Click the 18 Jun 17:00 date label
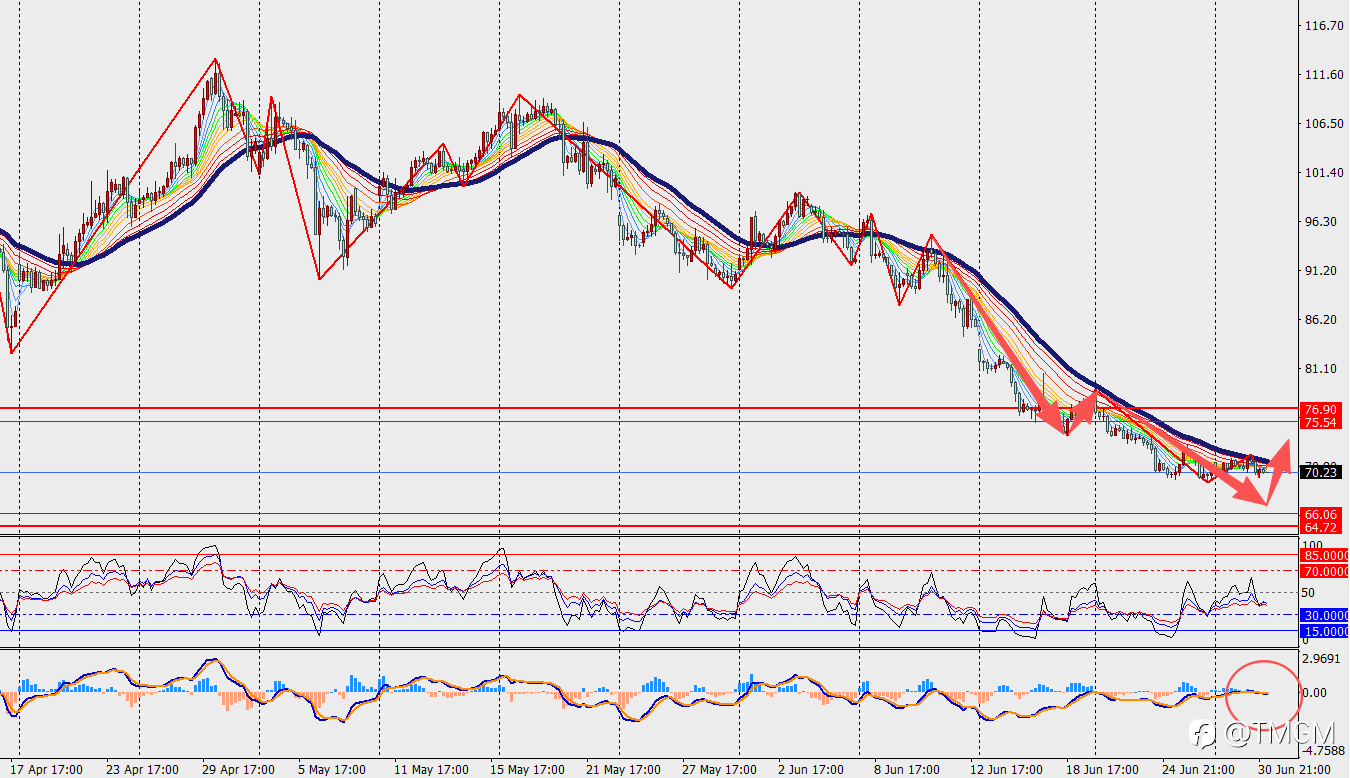Viewport: 1350px width, 778px height. (x=1102, y=769)
